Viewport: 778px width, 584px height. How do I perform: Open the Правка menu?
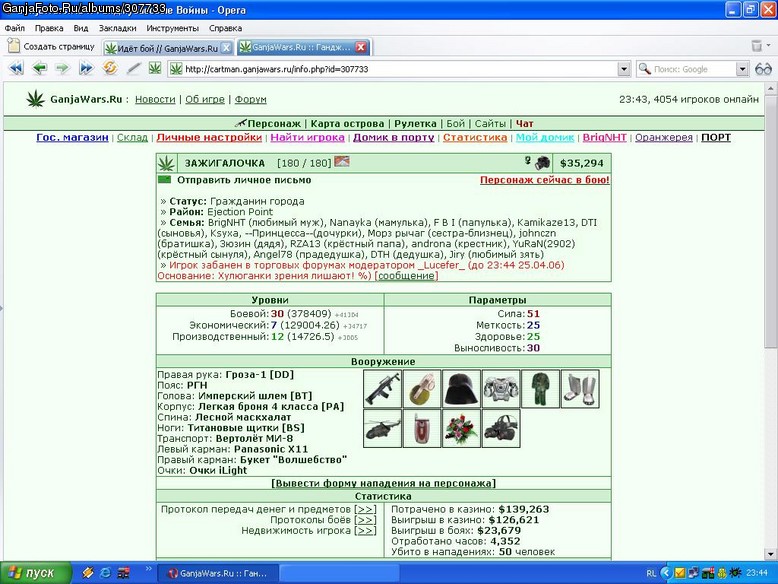pyautogui.click(x=49, y=28)
